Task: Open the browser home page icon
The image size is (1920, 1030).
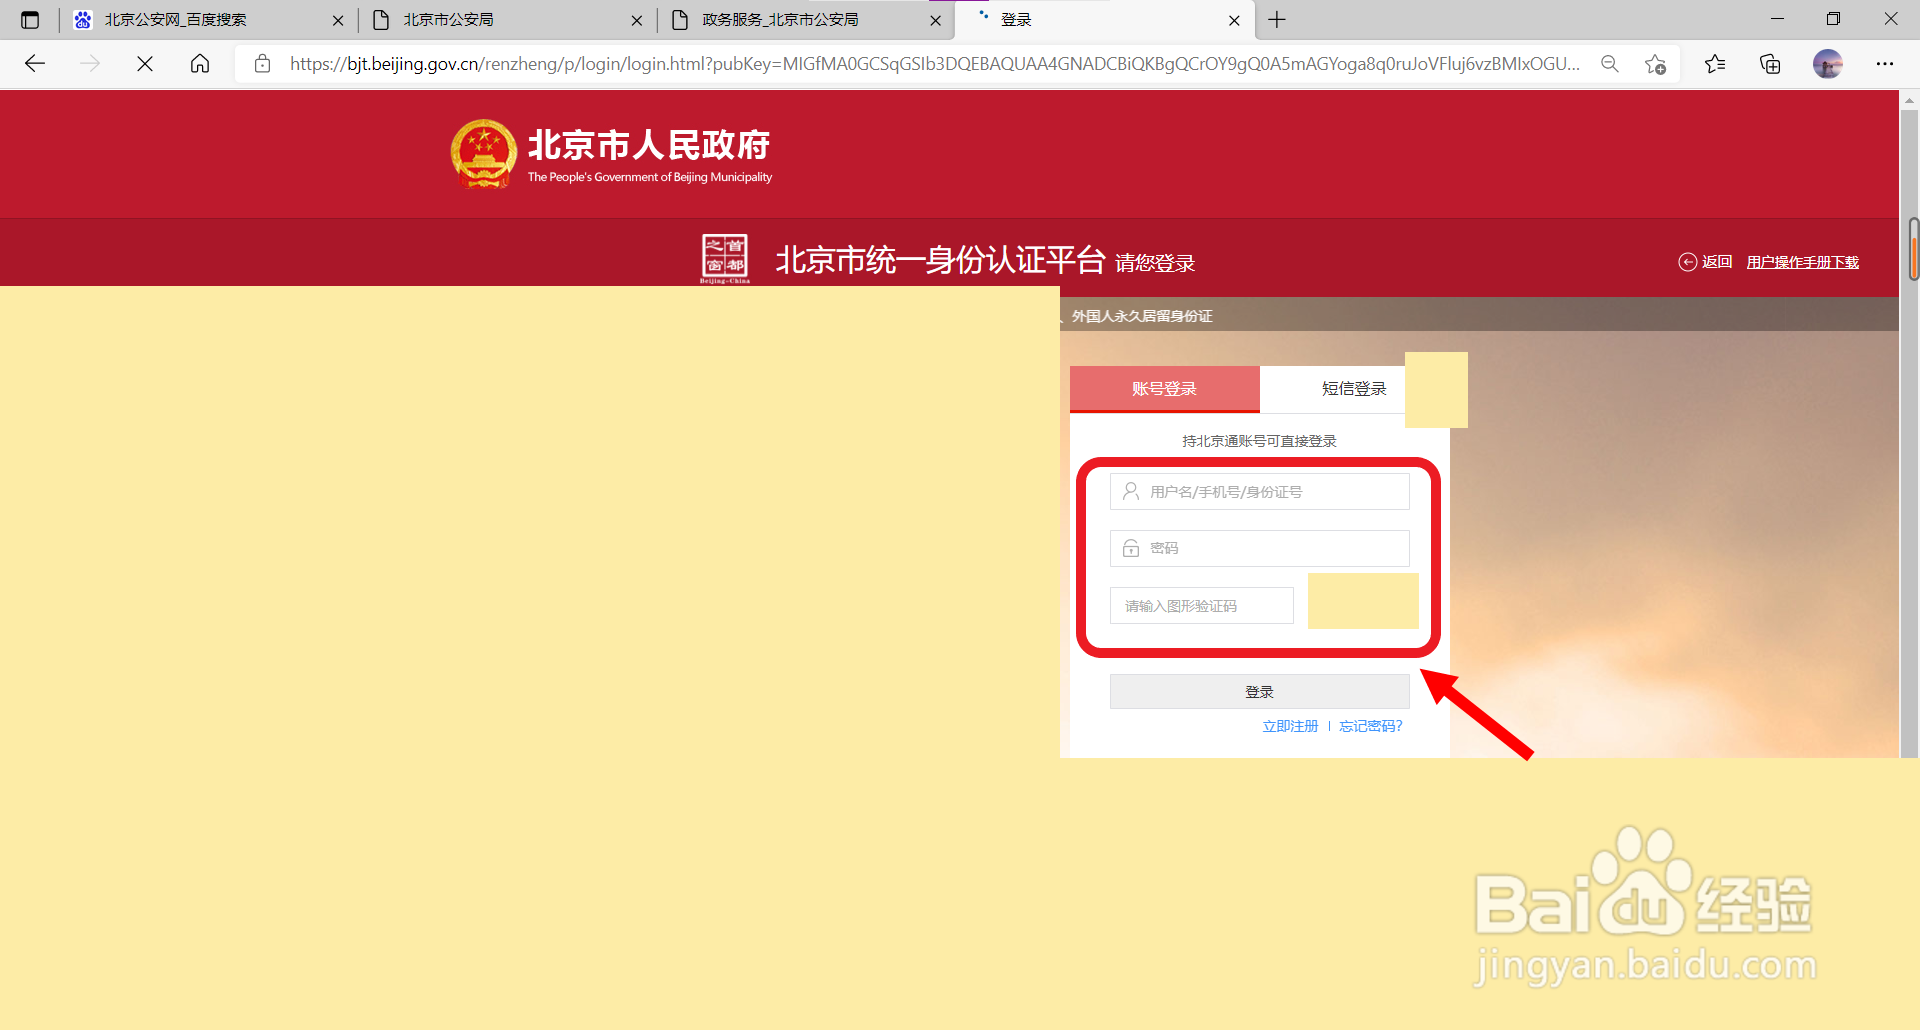Action: coord(200,64)
